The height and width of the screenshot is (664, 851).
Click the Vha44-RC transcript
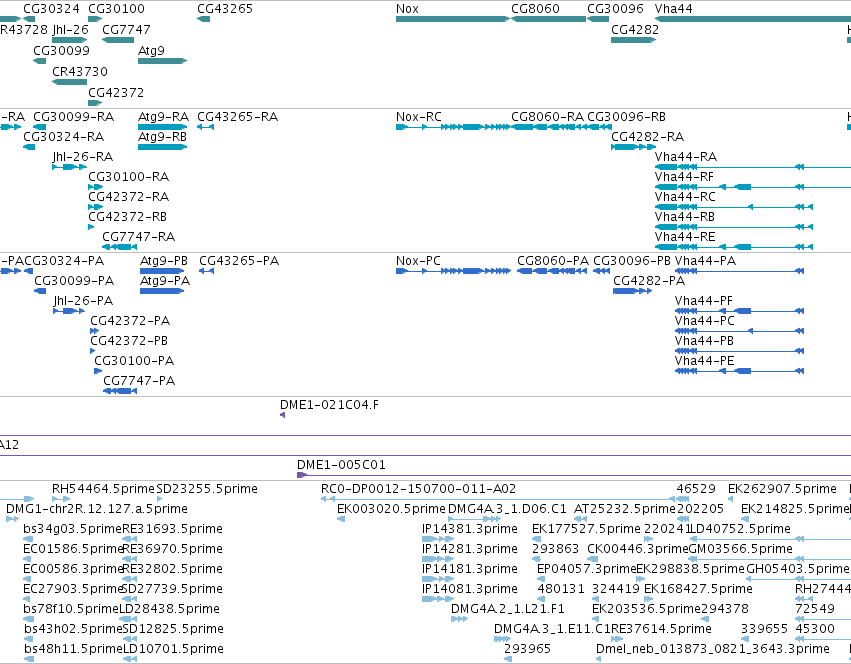click(x=734, y=207)
